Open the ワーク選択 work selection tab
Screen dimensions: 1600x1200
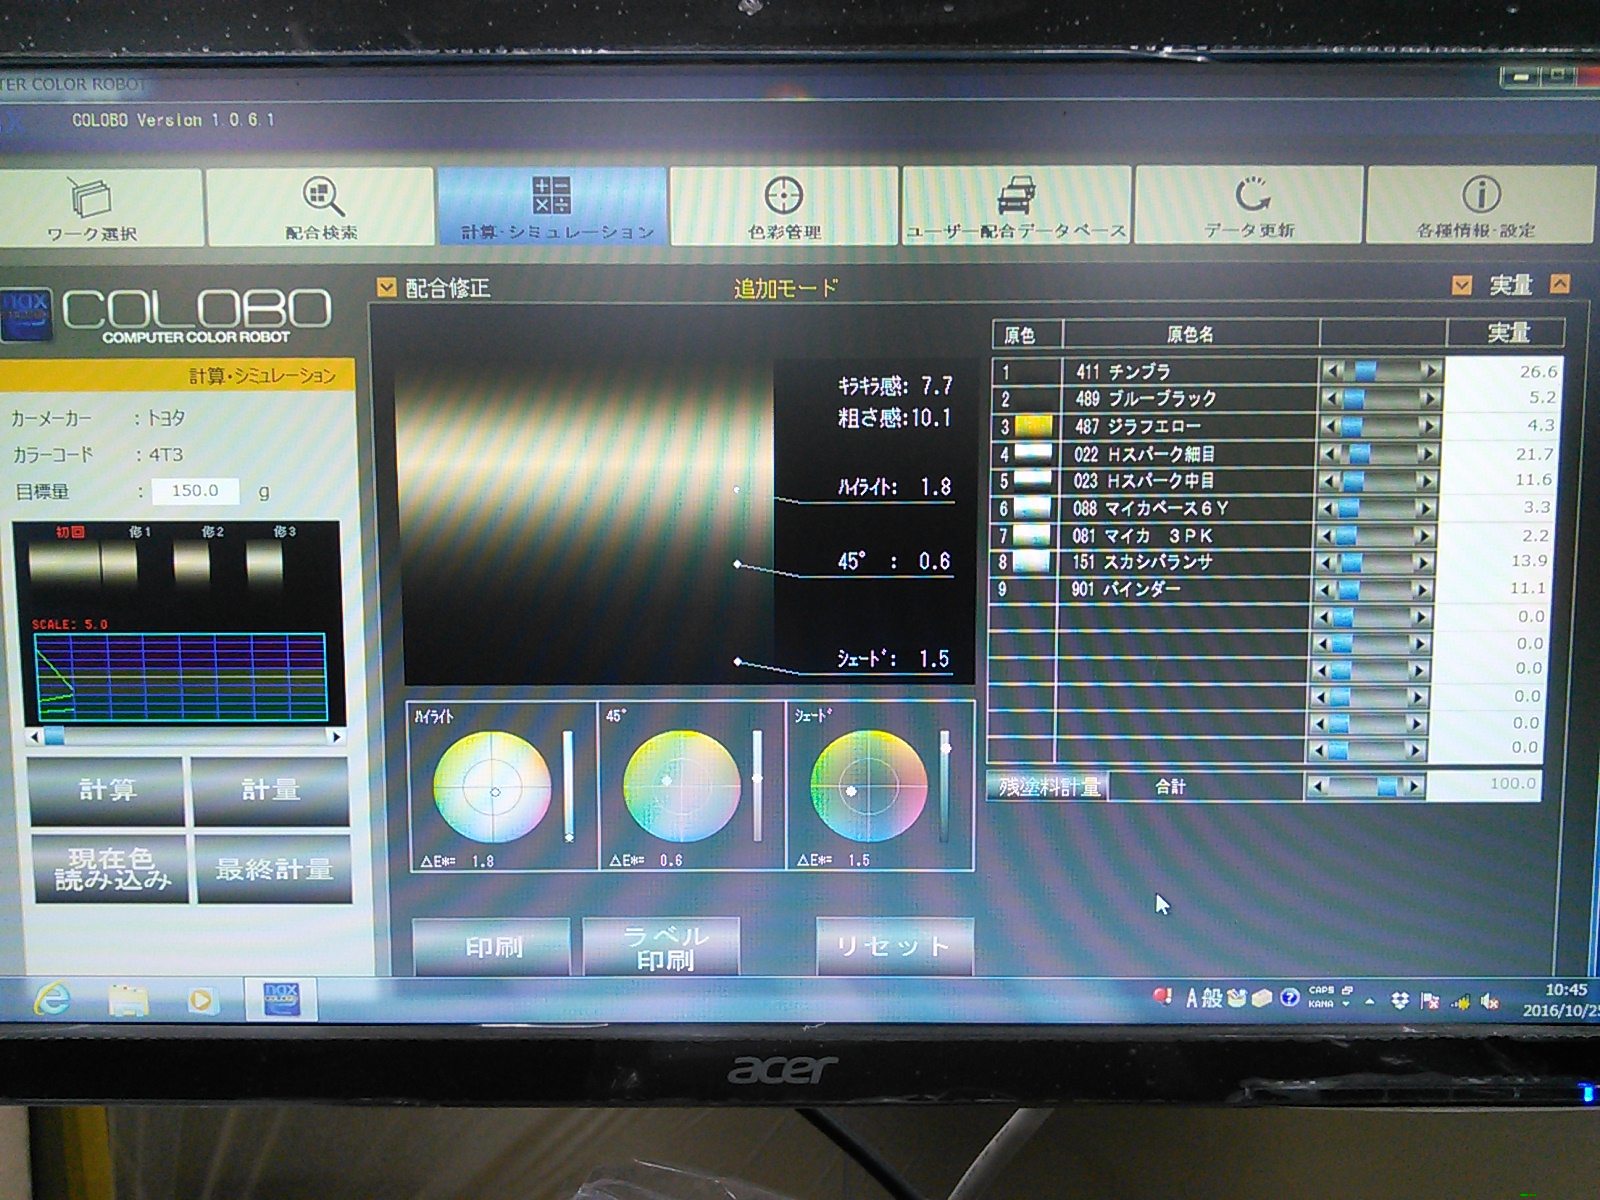100,207
